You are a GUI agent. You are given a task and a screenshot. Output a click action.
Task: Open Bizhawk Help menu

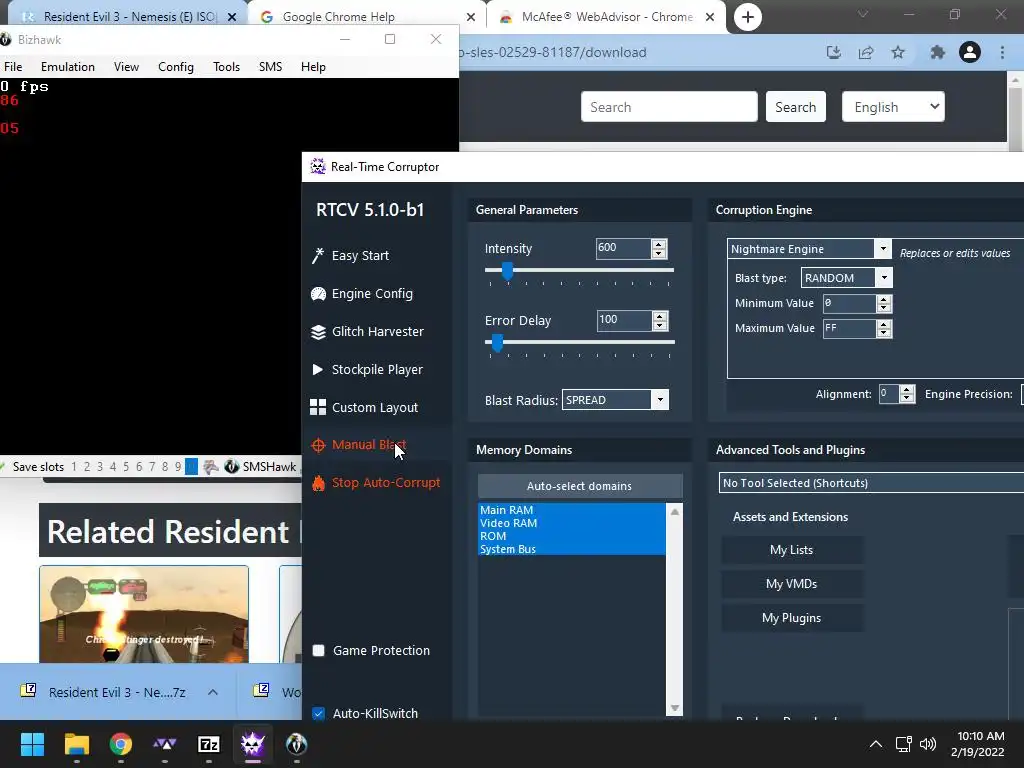click(x=313, y=67)
